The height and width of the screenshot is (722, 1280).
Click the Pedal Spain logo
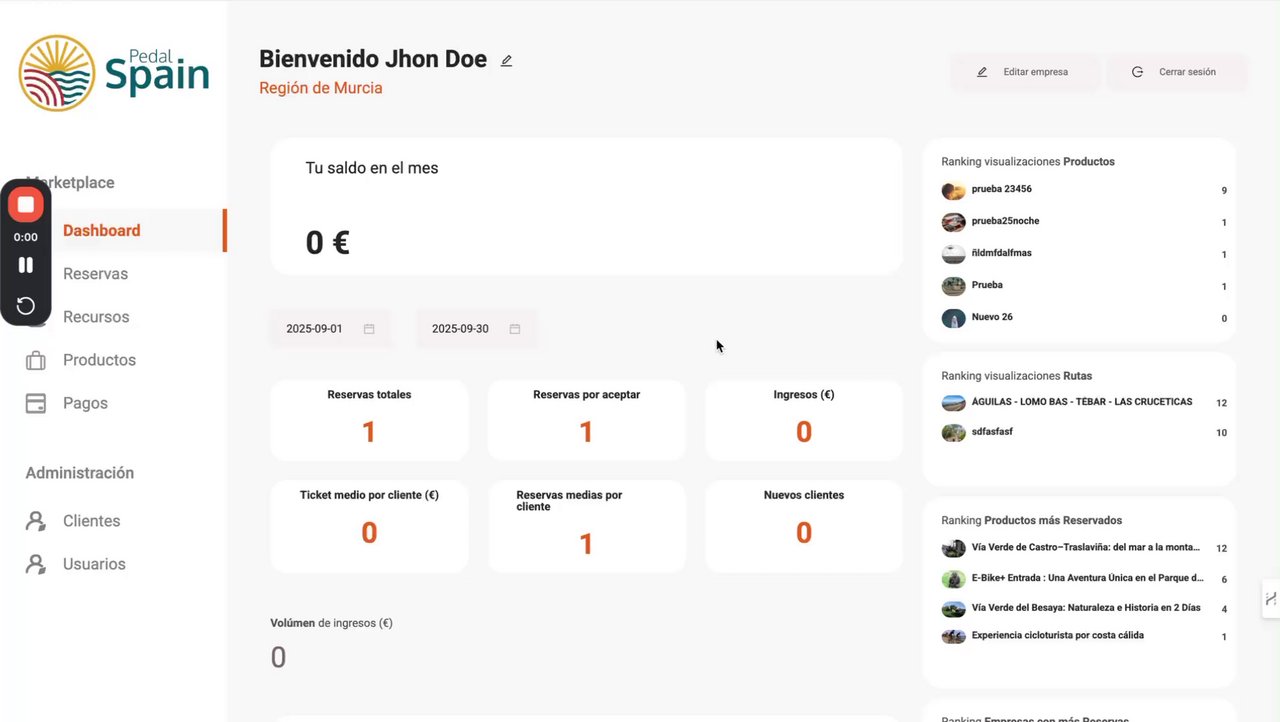coord(114,73)
